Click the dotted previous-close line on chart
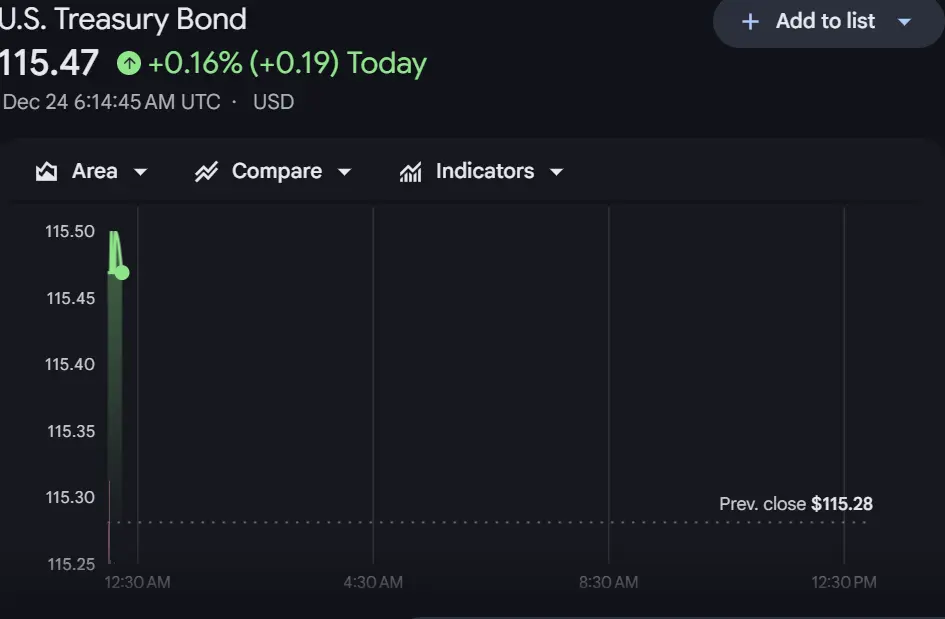Image resolution: width=945 pixels, height=619 pixels. point(400,521)
